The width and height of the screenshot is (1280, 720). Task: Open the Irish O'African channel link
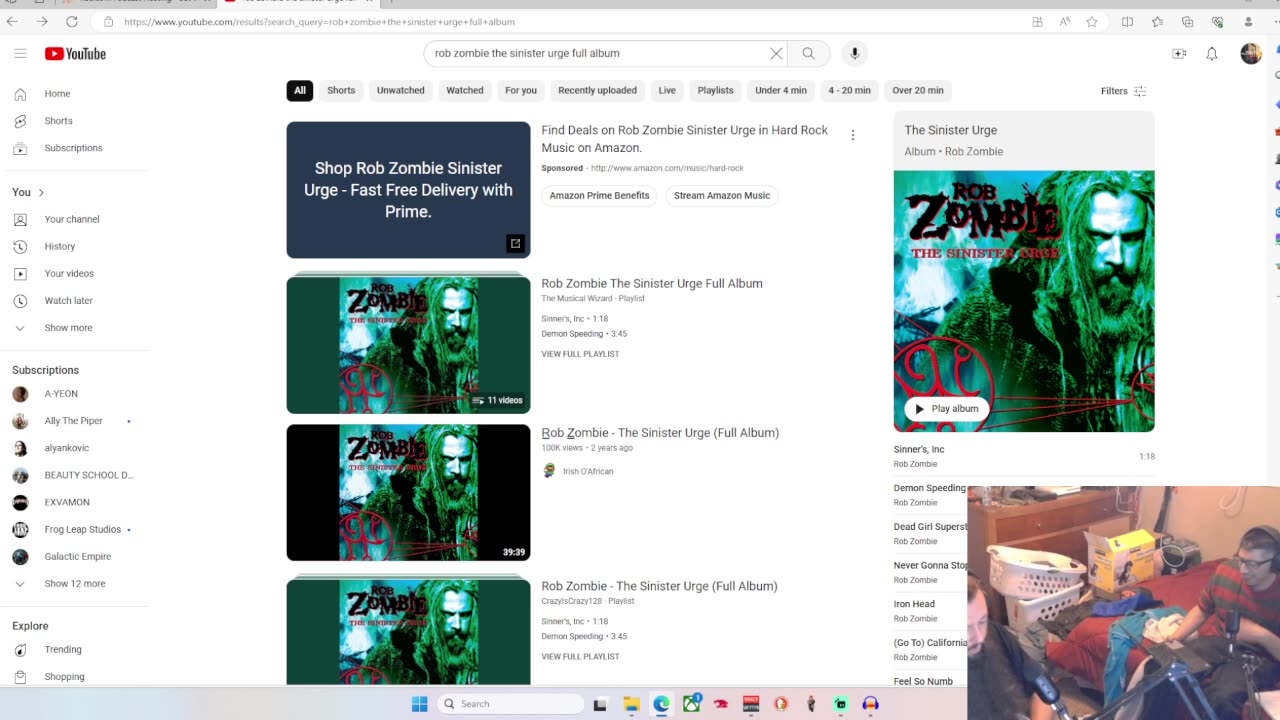[588, 471]
